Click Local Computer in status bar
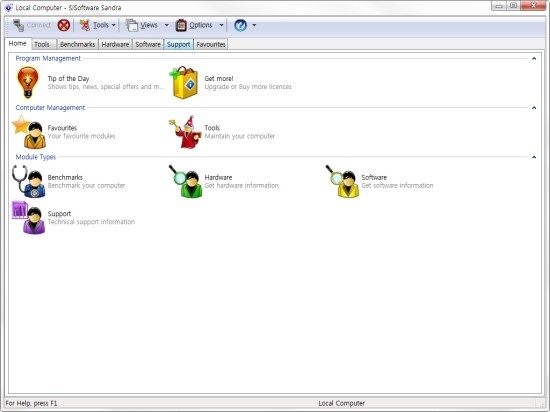The width and height of the screenshot is (550, 412). tap(342, 403)
